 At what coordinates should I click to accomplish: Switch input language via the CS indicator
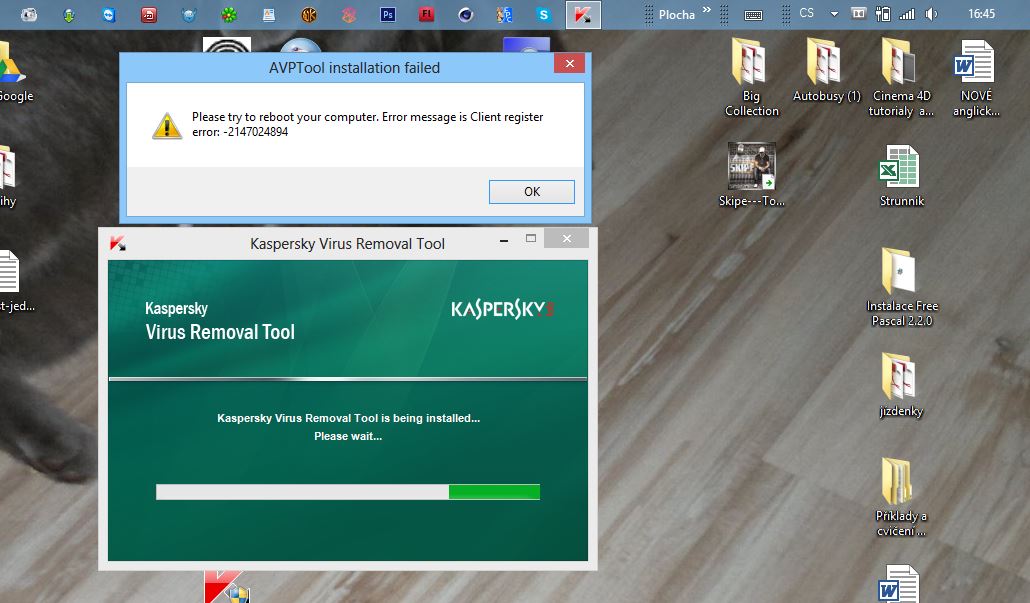pyautogui.click(x=807, y=13)
